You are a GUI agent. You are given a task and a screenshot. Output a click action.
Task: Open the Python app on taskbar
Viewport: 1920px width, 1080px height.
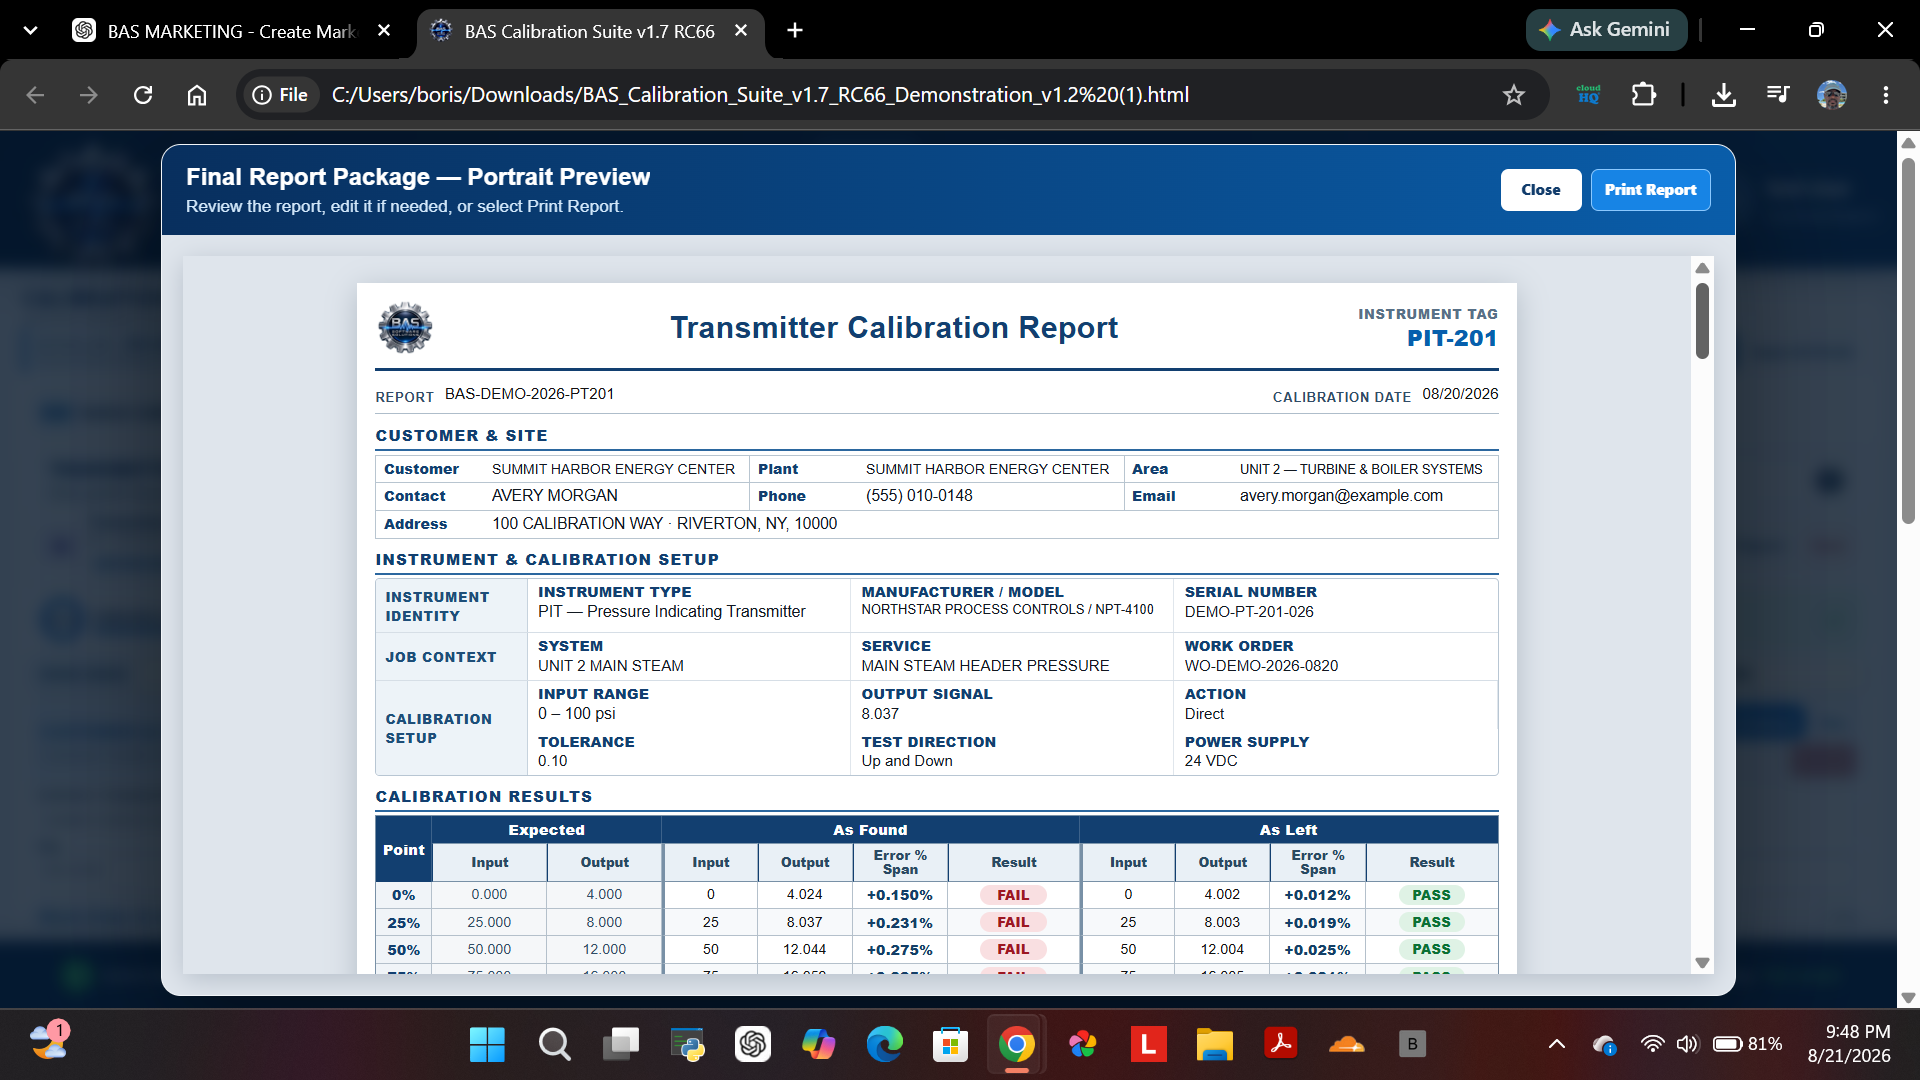click(x=687, y=1045)
